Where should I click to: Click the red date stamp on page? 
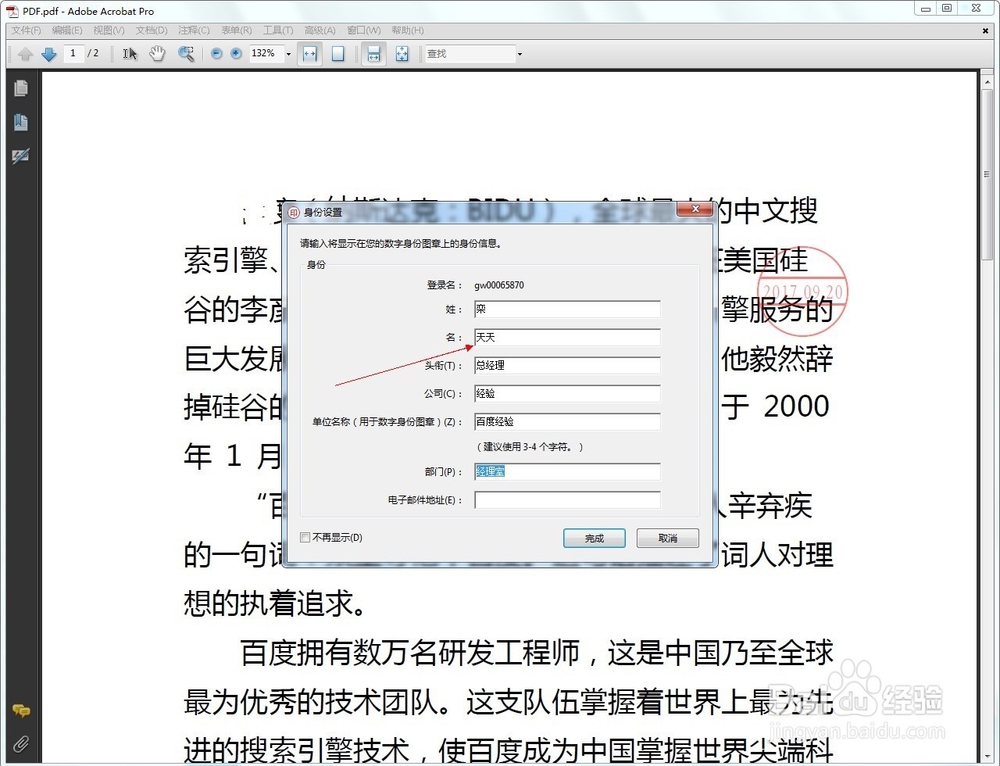pos(802,291)
